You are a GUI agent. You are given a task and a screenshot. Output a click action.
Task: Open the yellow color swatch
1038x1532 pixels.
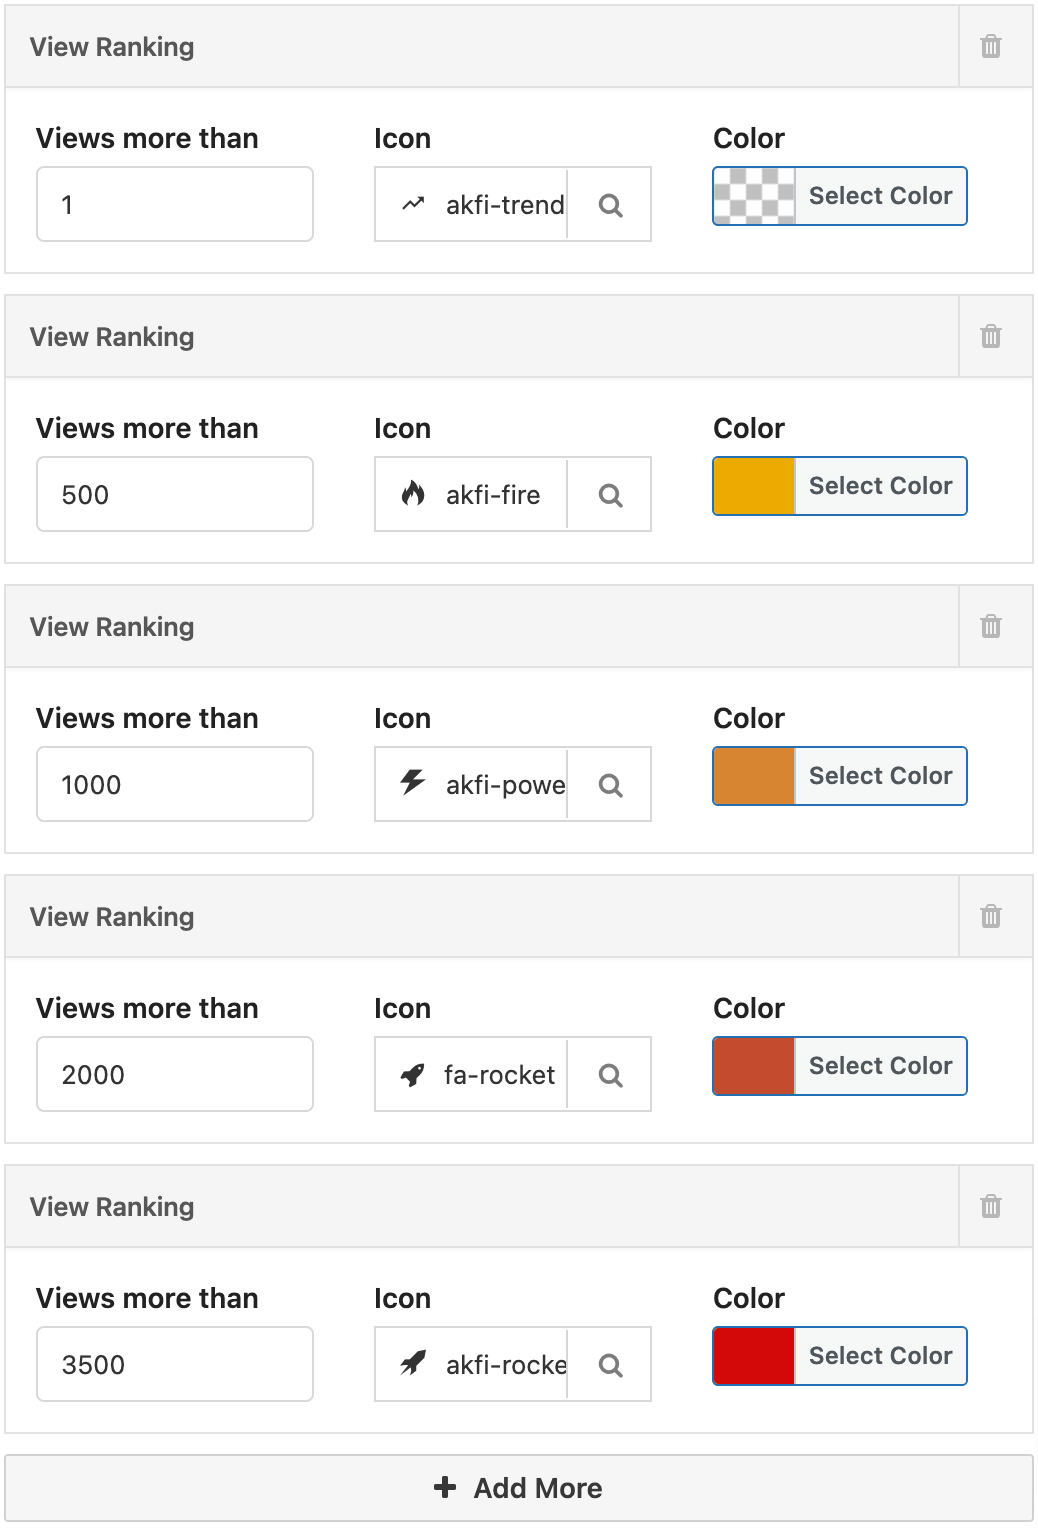754,486
